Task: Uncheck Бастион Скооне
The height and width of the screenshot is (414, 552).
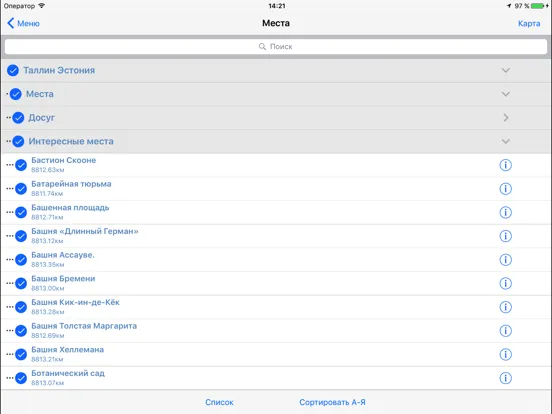Action: point(21,165)
